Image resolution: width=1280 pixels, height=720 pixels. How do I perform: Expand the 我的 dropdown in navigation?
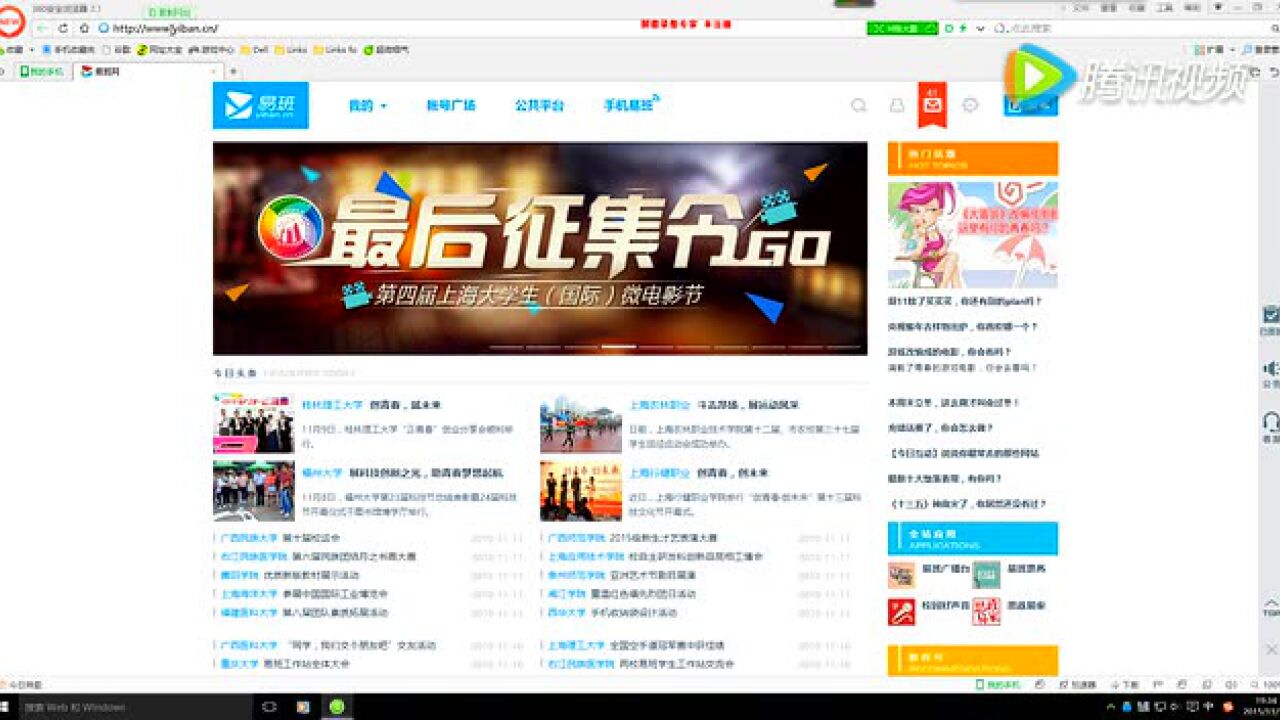click(x=367, y=105)
